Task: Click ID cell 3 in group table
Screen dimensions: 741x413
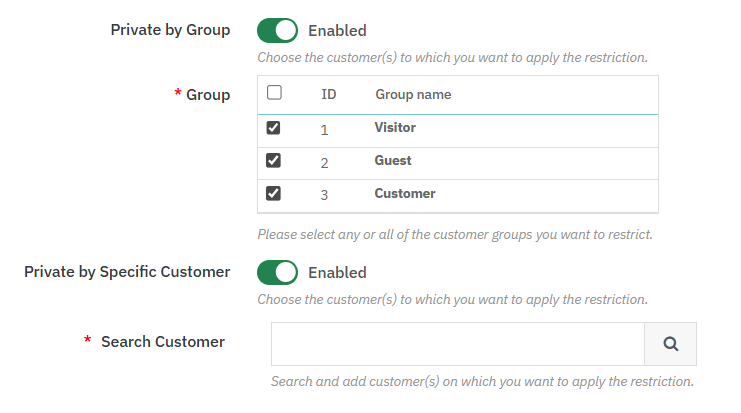Action: (x=324, y=195)
